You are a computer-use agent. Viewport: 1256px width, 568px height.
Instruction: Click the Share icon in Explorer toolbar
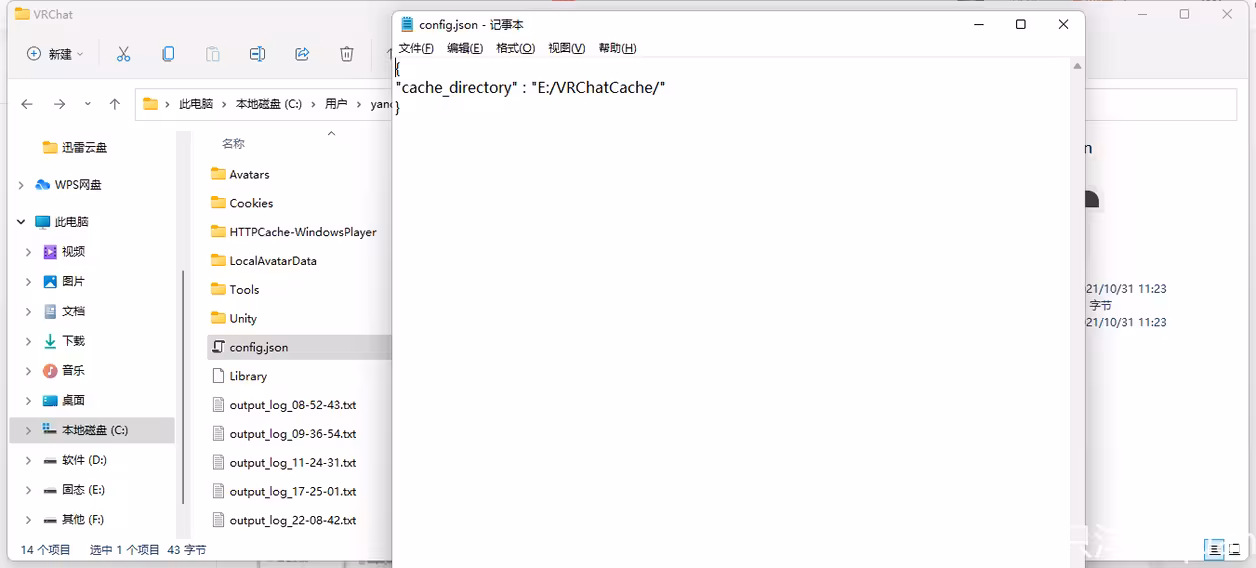(302, 54)
